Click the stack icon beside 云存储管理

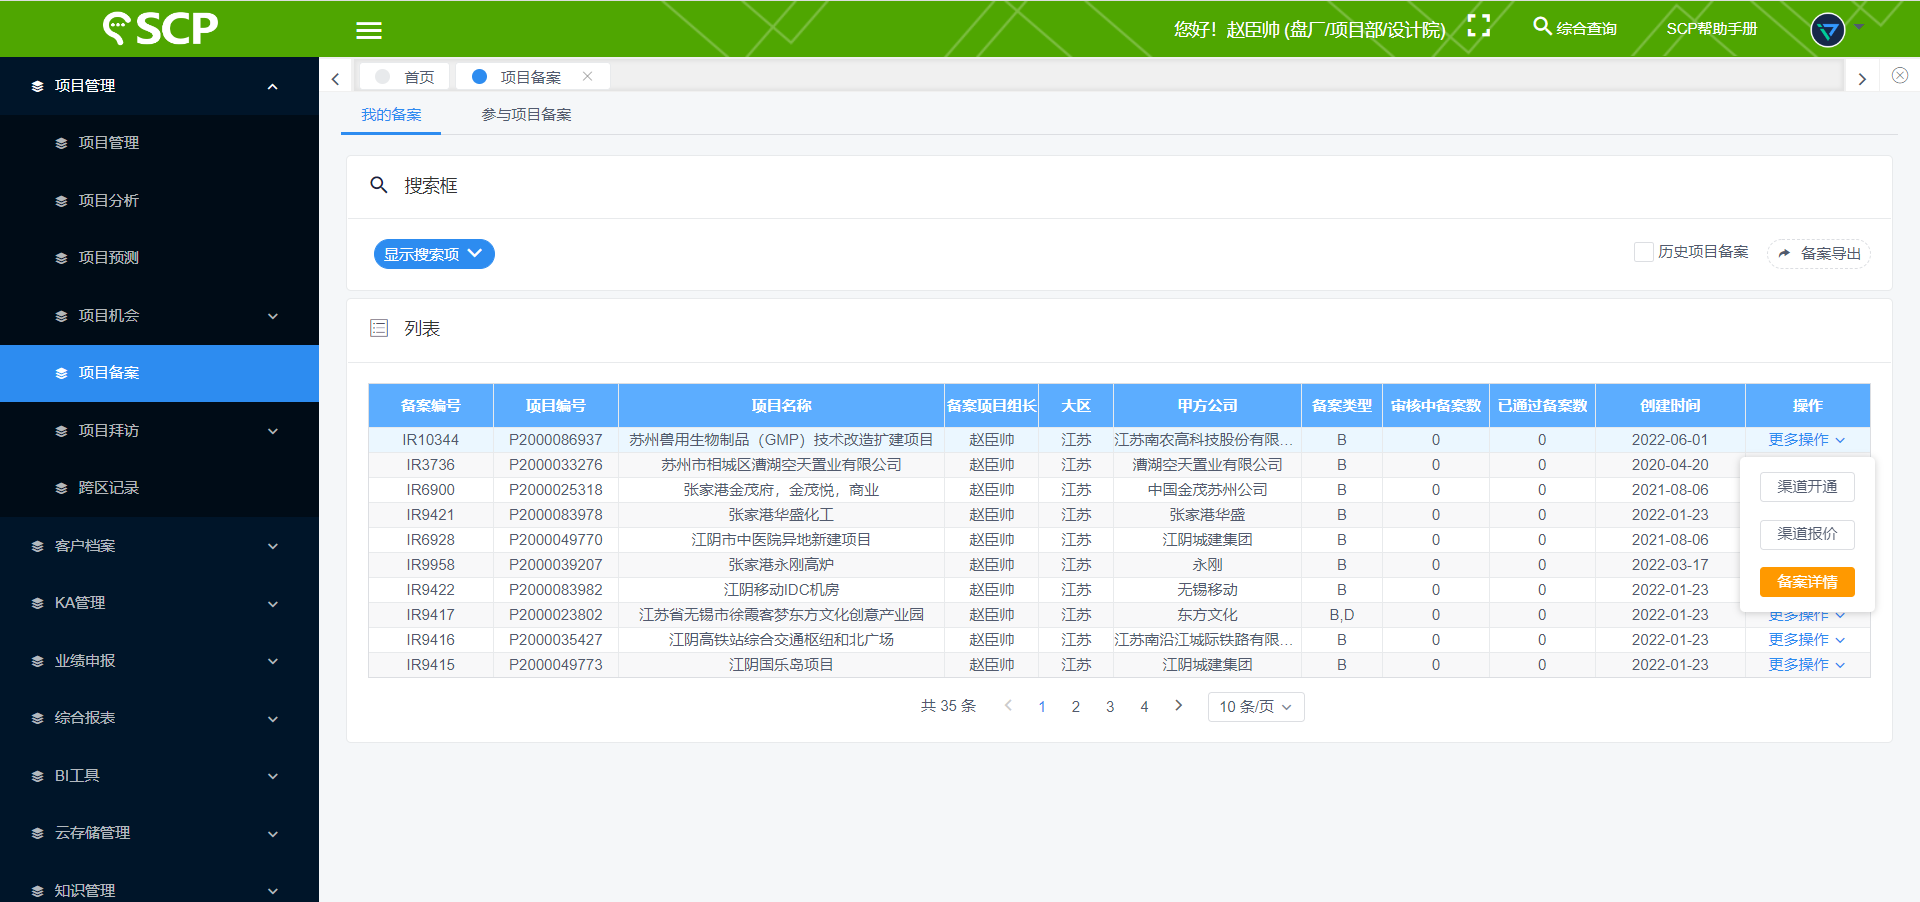pos(37,833)
